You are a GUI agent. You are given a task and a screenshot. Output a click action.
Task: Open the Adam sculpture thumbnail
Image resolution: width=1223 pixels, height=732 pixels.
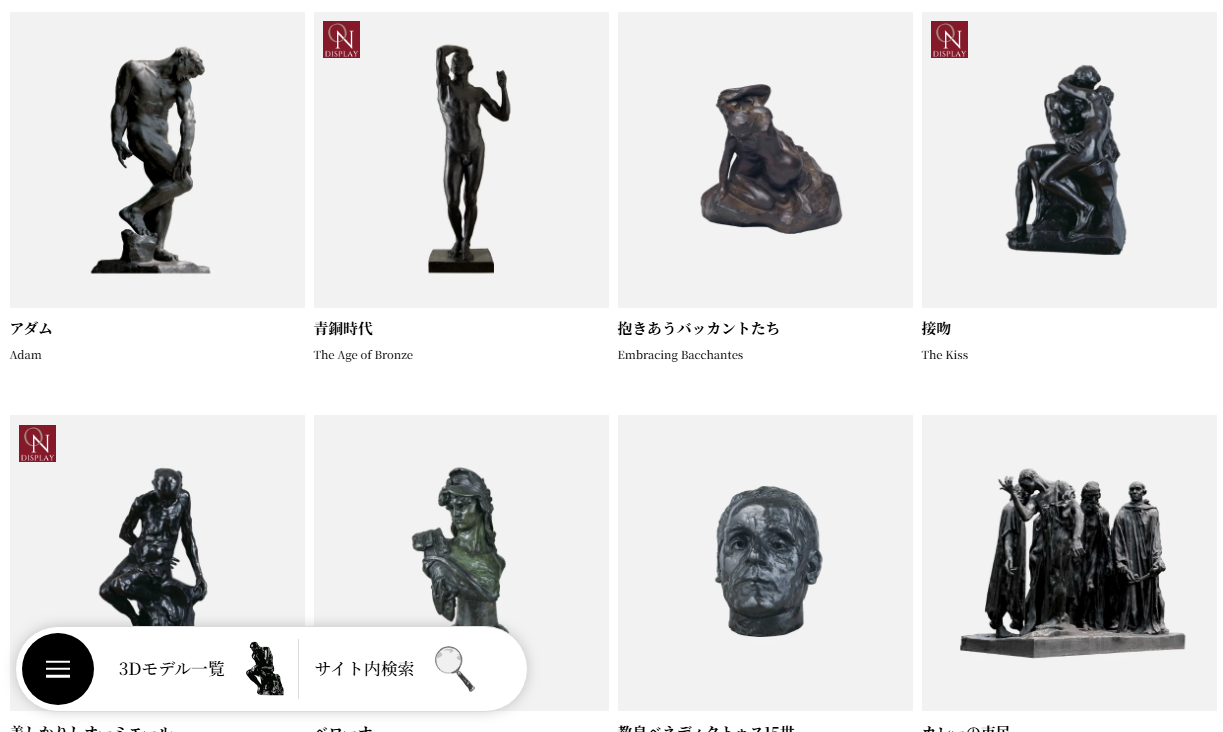[157, 160]
